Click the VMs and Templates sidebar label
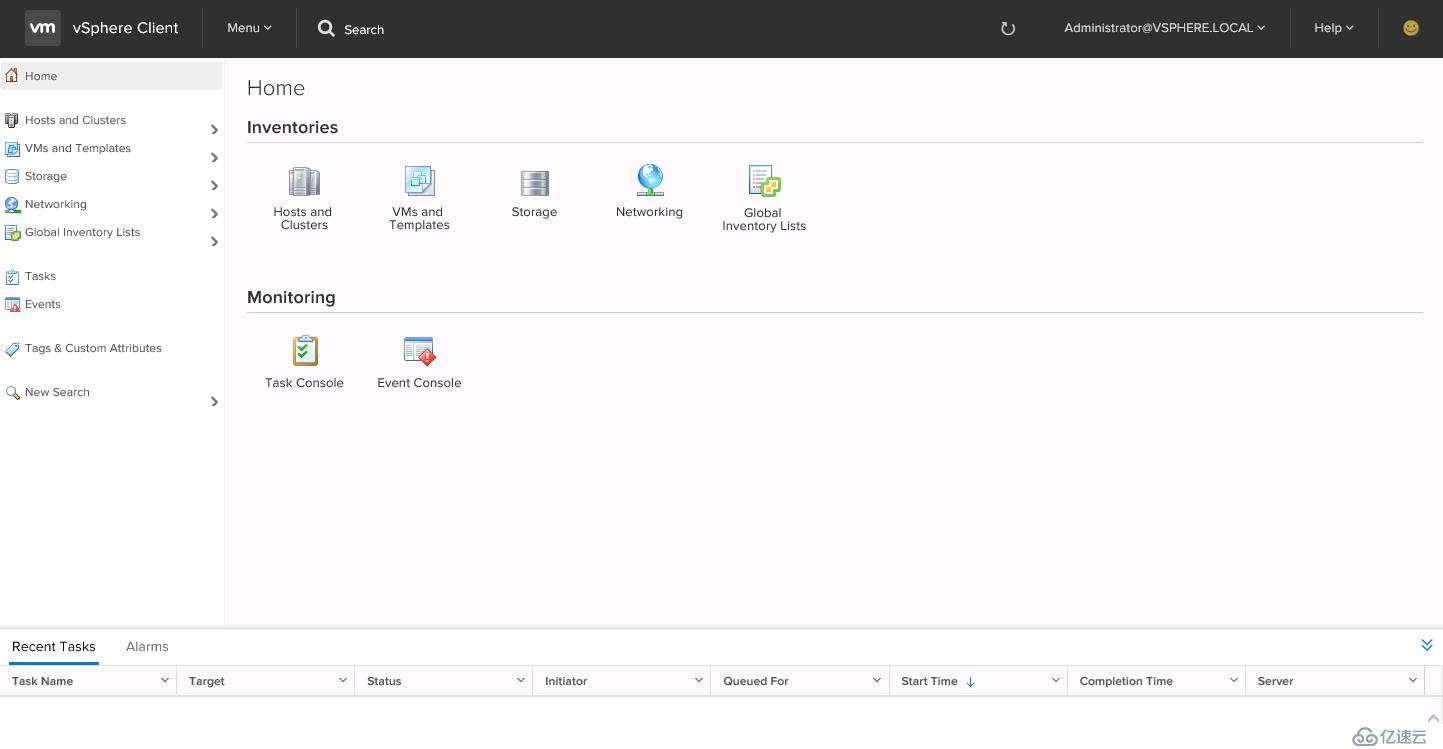This screenshot has width=1443, height=749. pos(78,148)
